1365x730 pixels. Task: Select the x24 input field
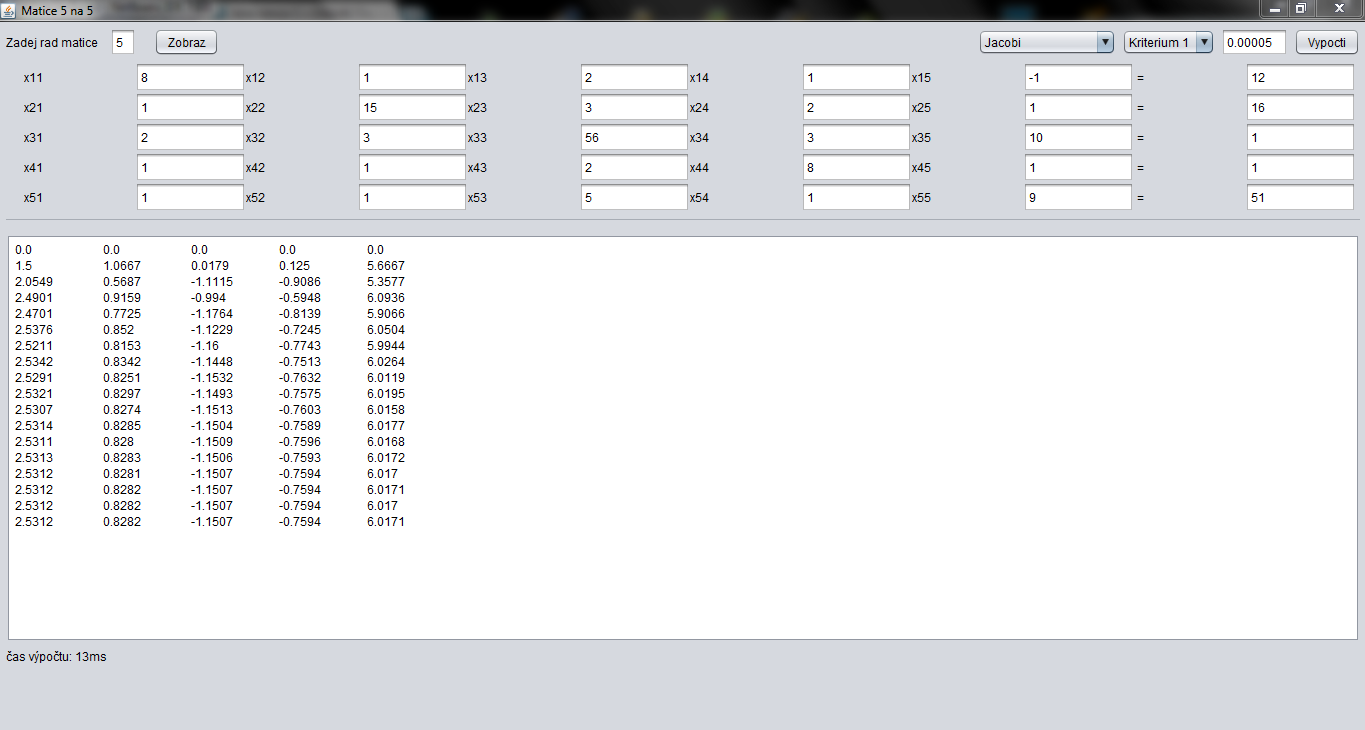pos(856,108)
